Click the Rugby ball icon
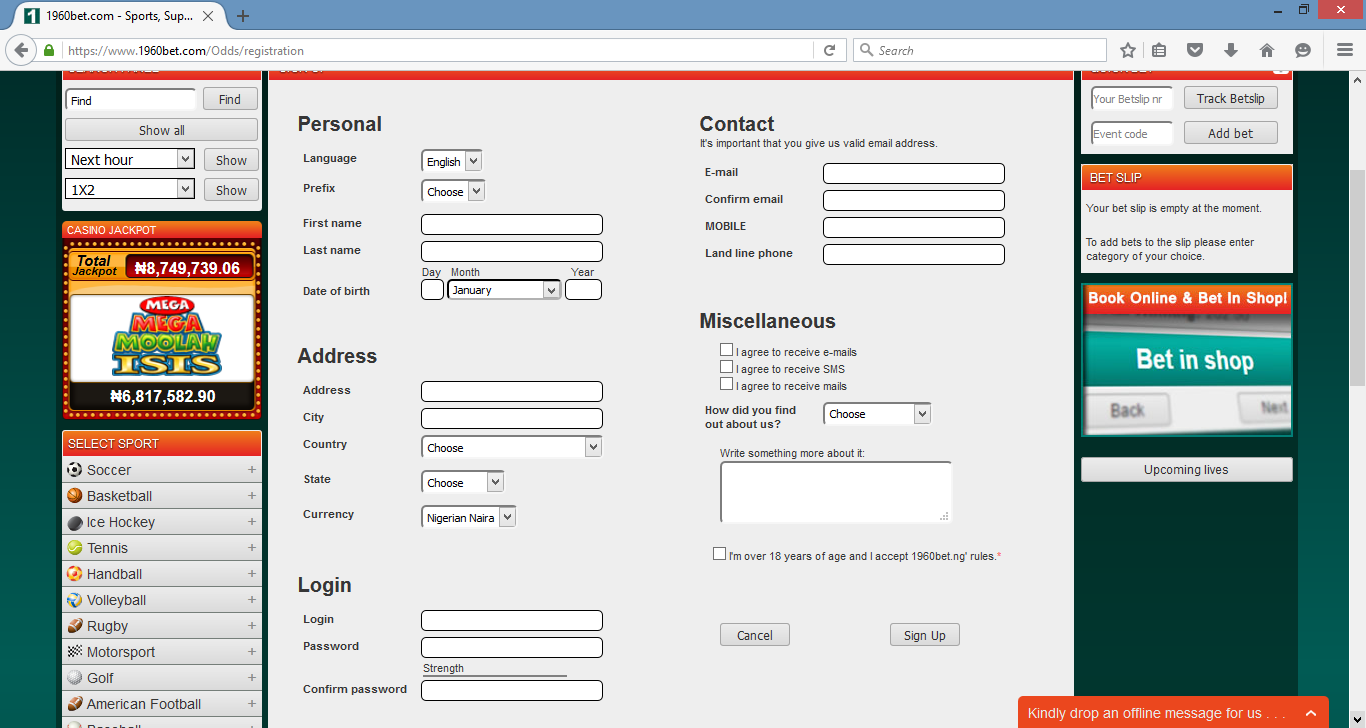Viewport: 1366px width, 728px height. click(74, 626)
